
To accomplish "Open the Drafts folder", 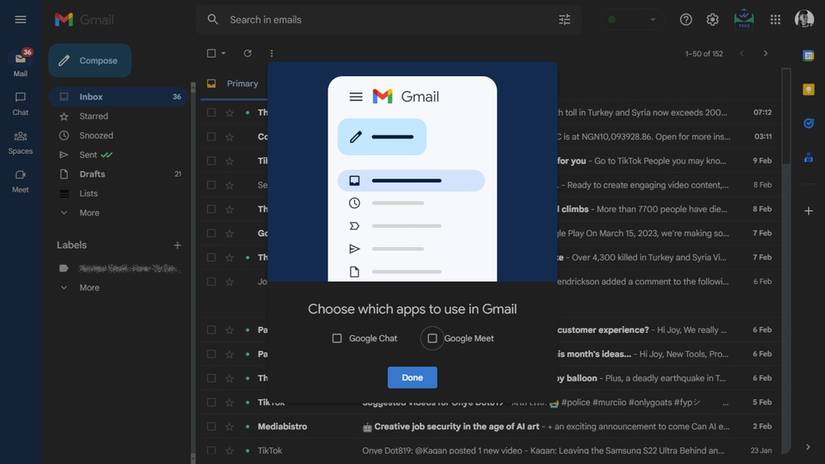I will tap(119, 174).
